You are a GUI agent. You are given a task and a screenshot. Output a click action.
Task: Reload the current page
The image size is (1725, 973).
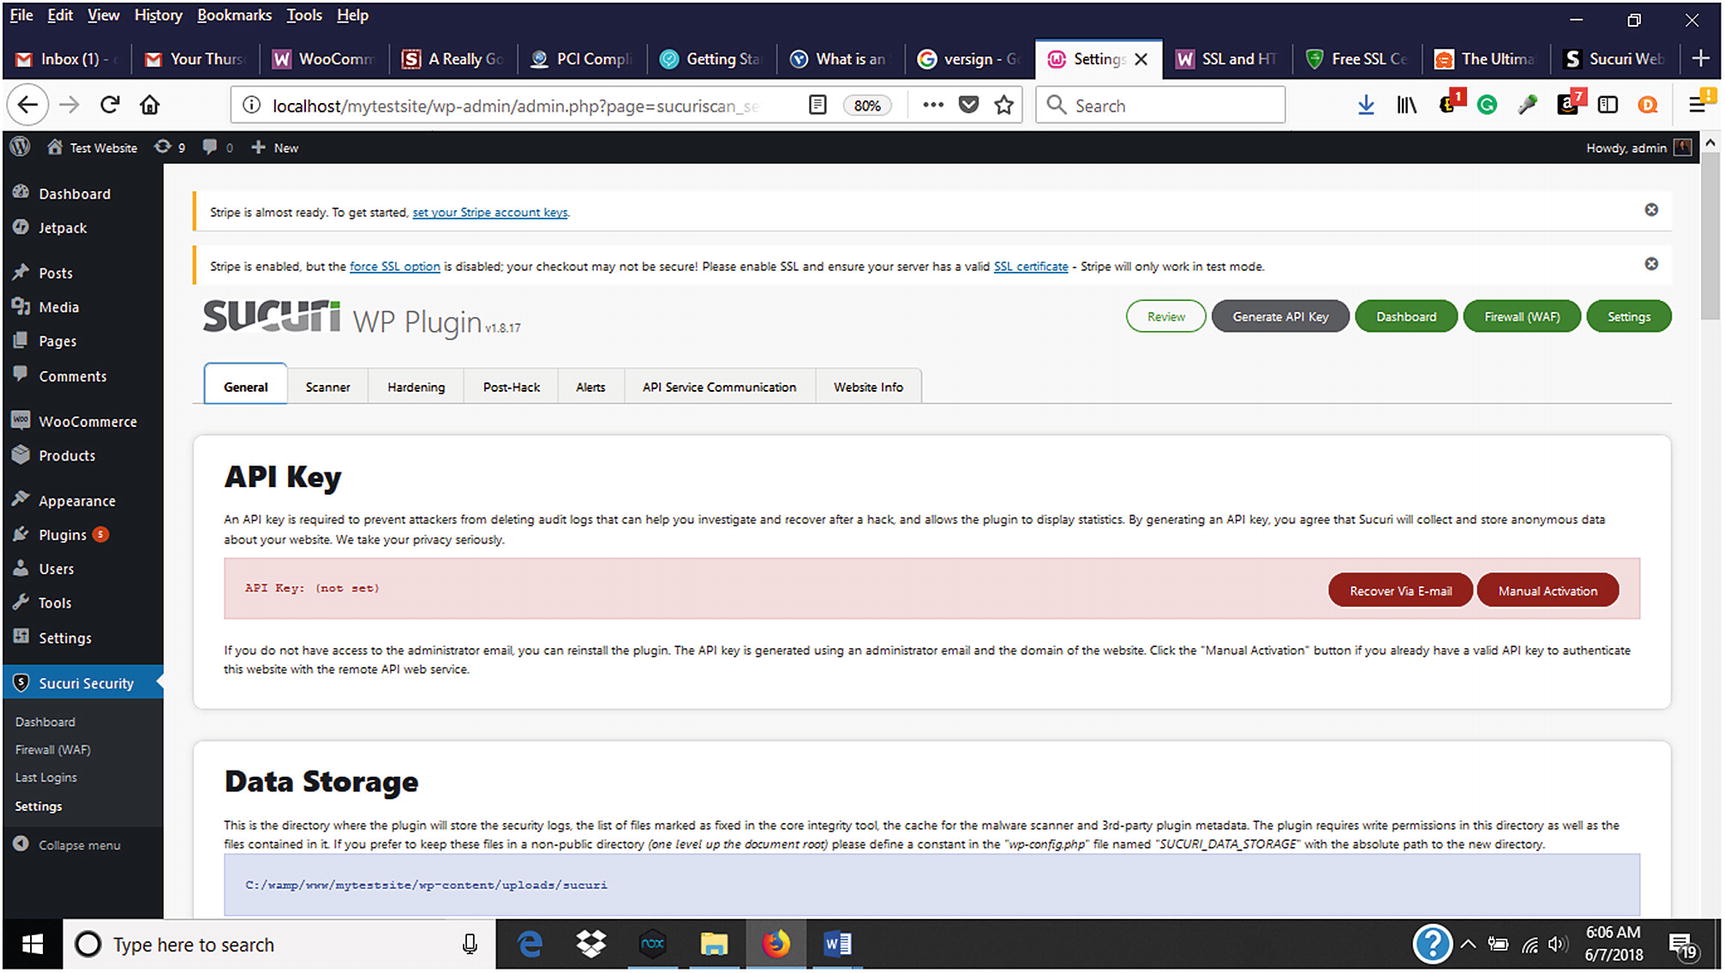pos(110,105)
